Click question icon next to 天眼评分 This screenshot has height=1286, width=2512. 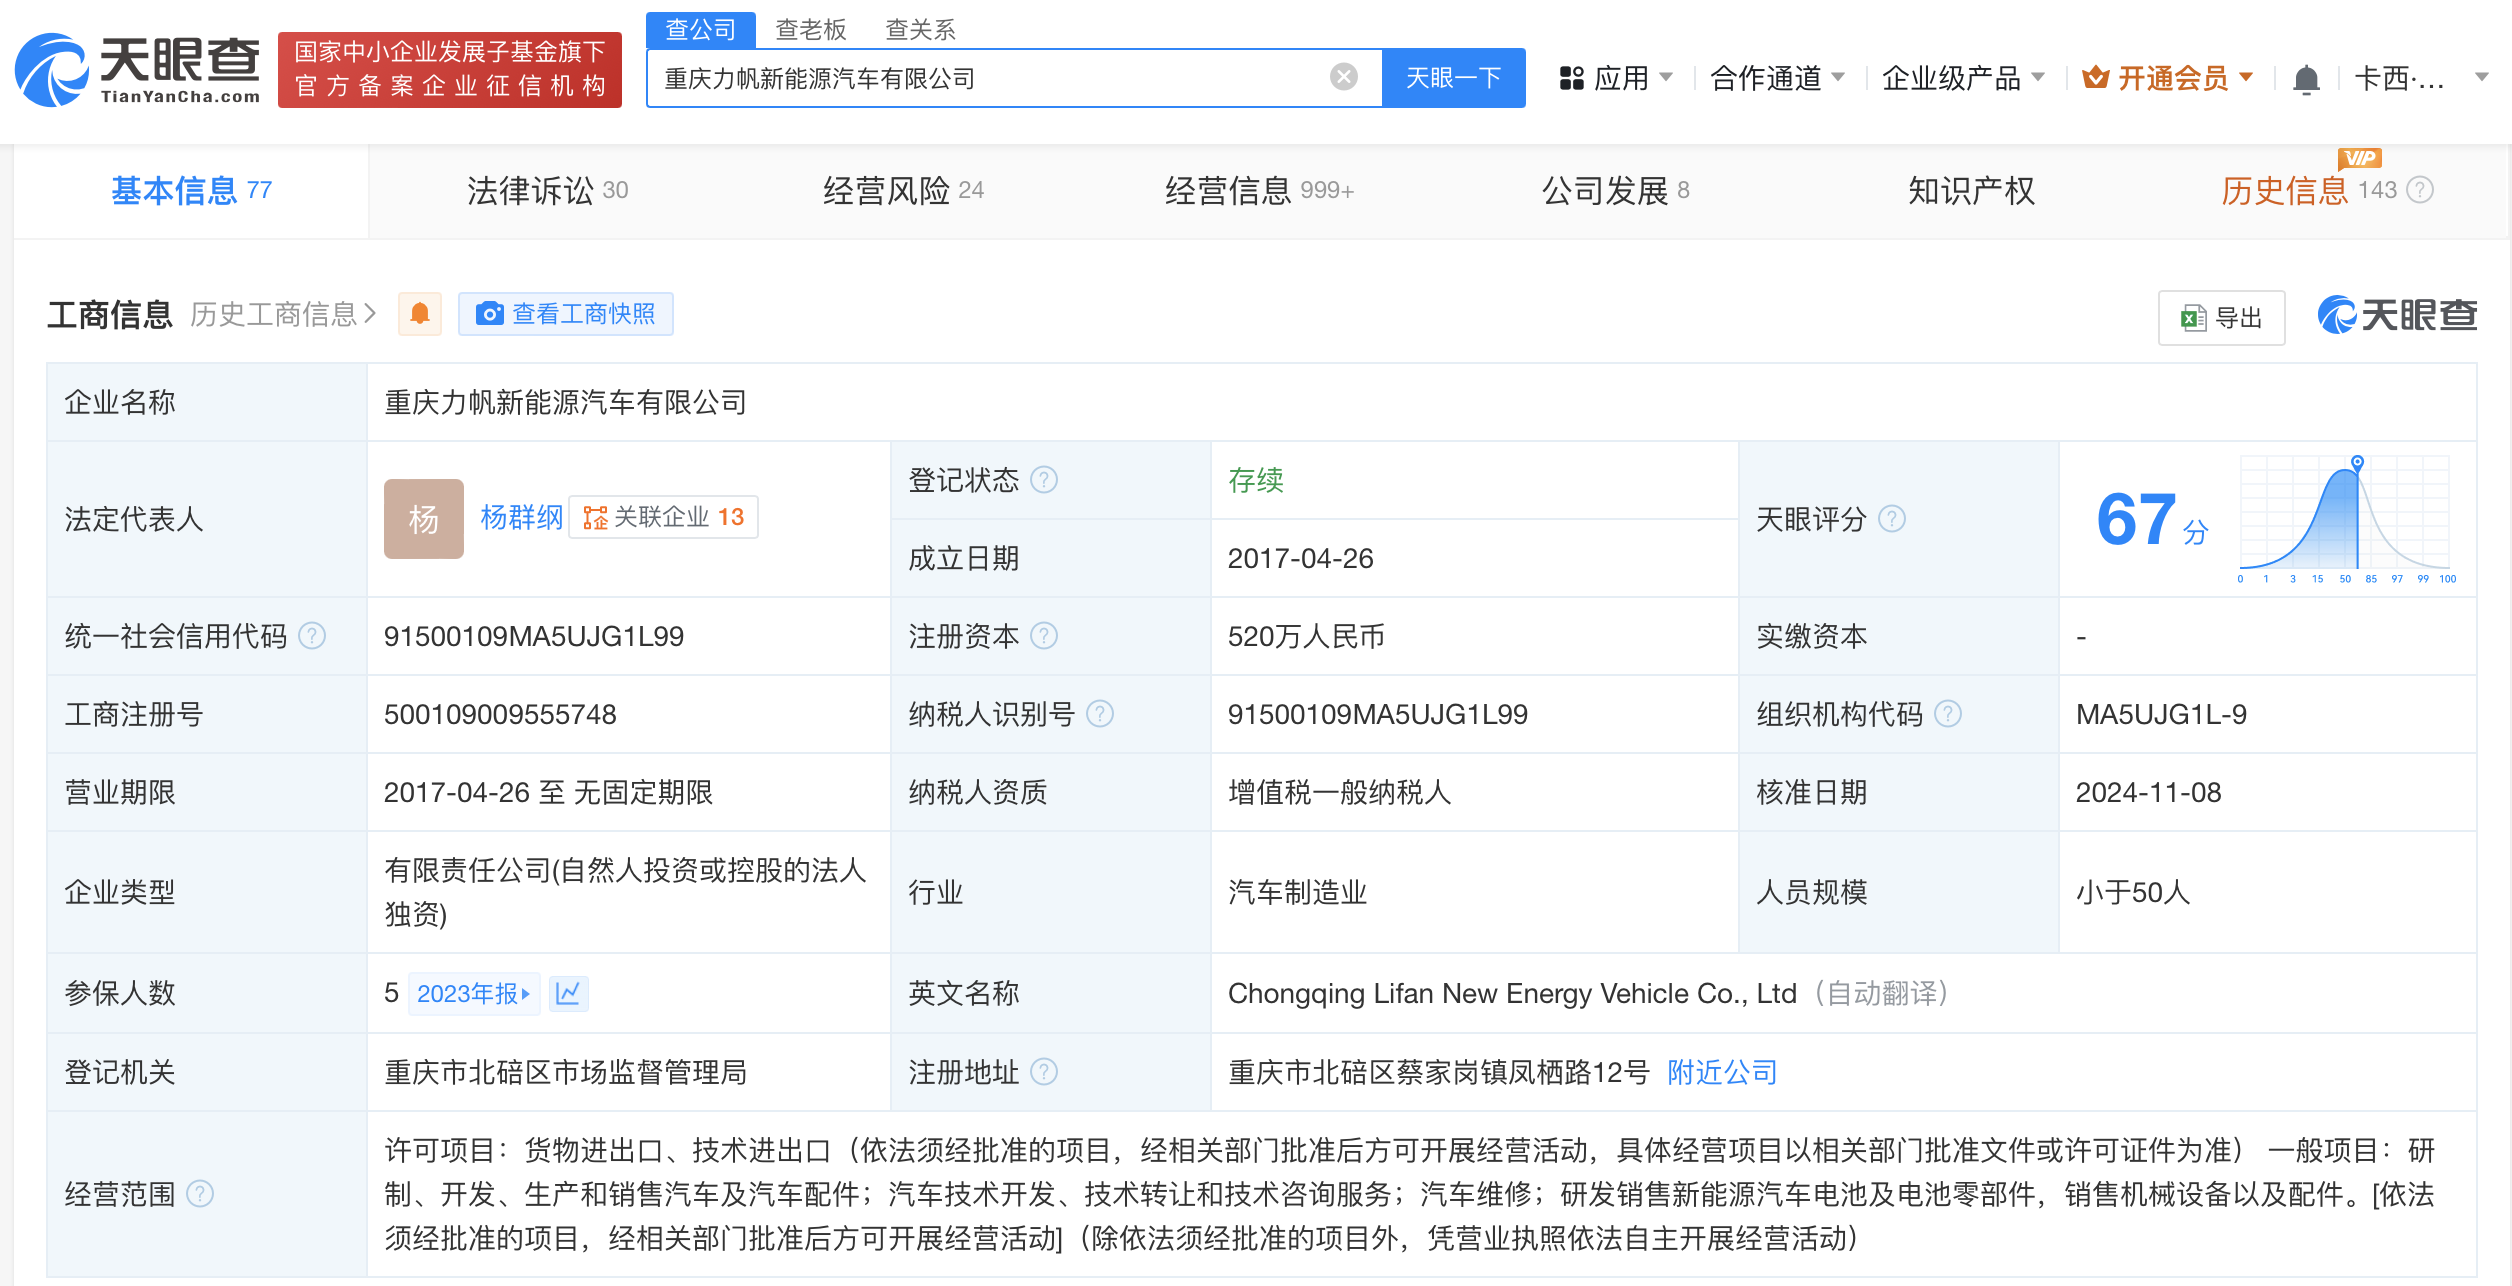(x=1892, y=519)
